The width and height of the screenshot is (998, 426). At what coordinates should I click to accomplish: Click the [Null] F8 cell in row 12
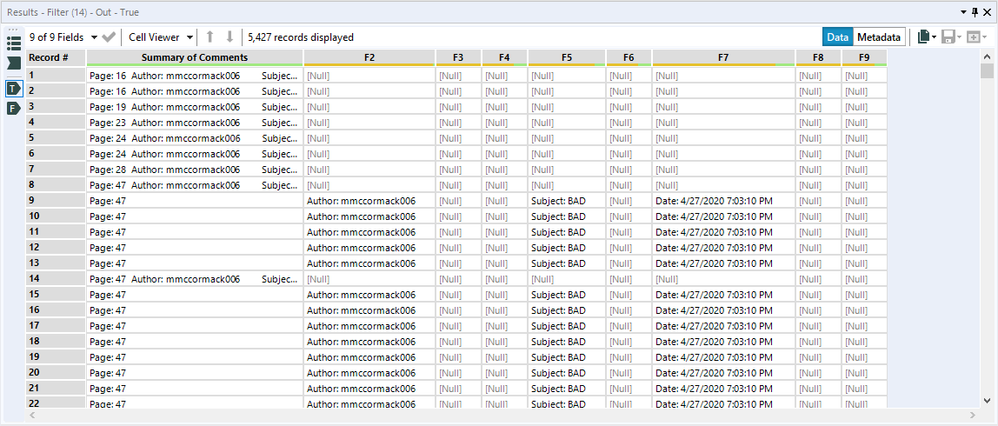pos(819,248)
